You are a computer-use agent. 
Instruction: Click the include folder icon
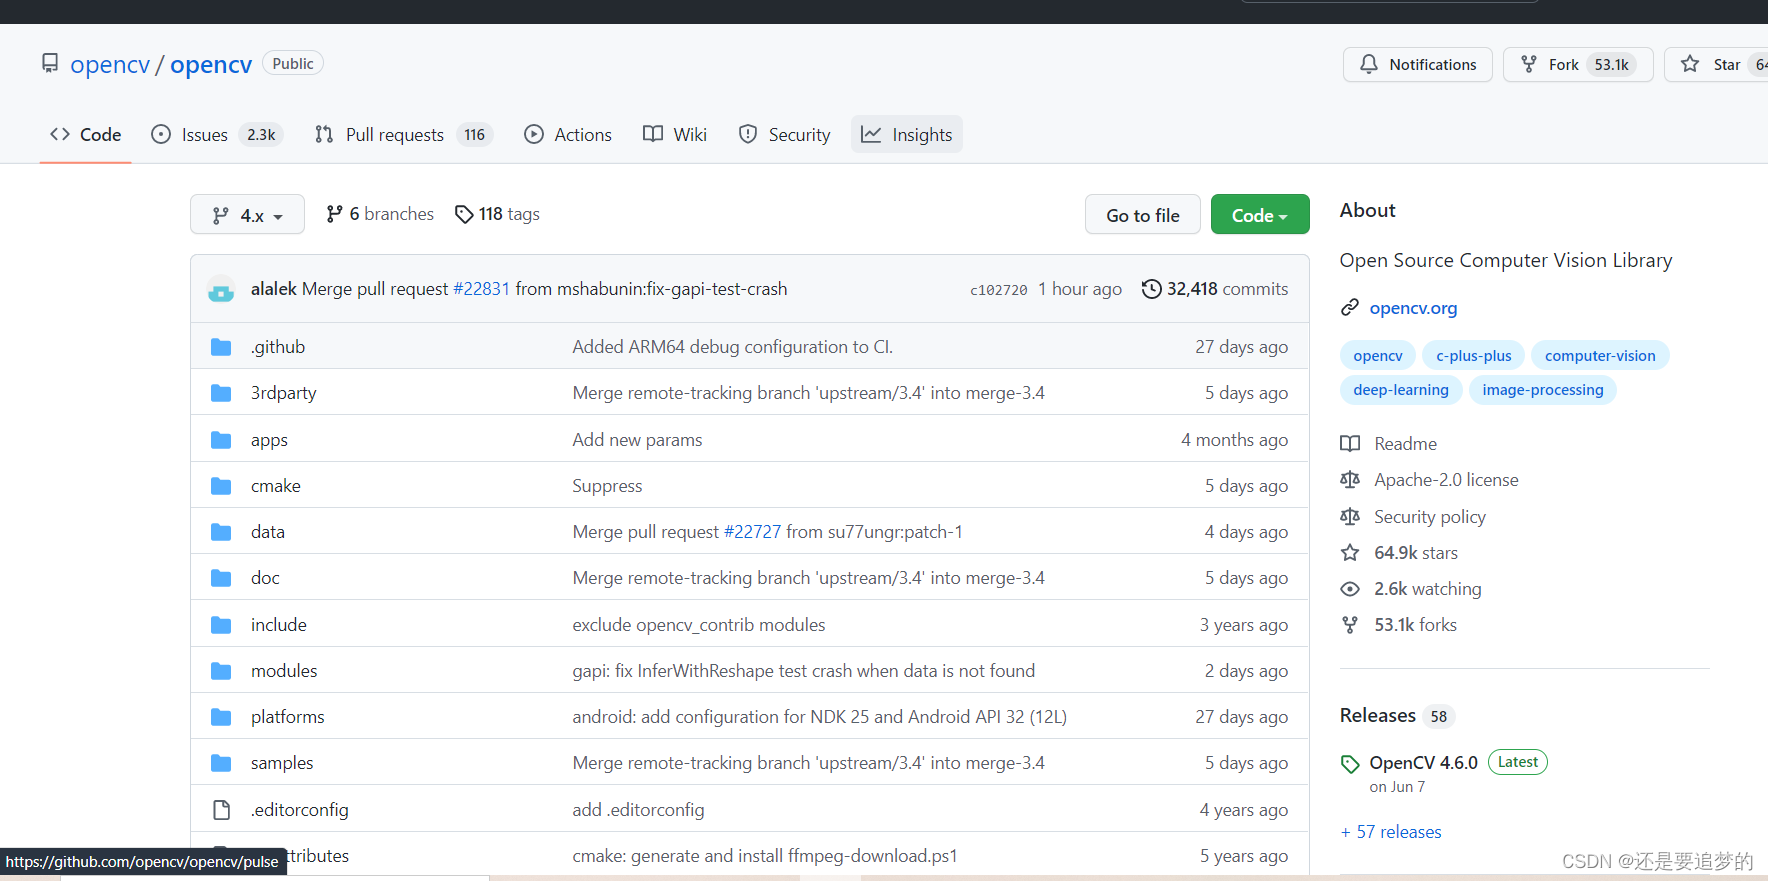pos(221,625)
